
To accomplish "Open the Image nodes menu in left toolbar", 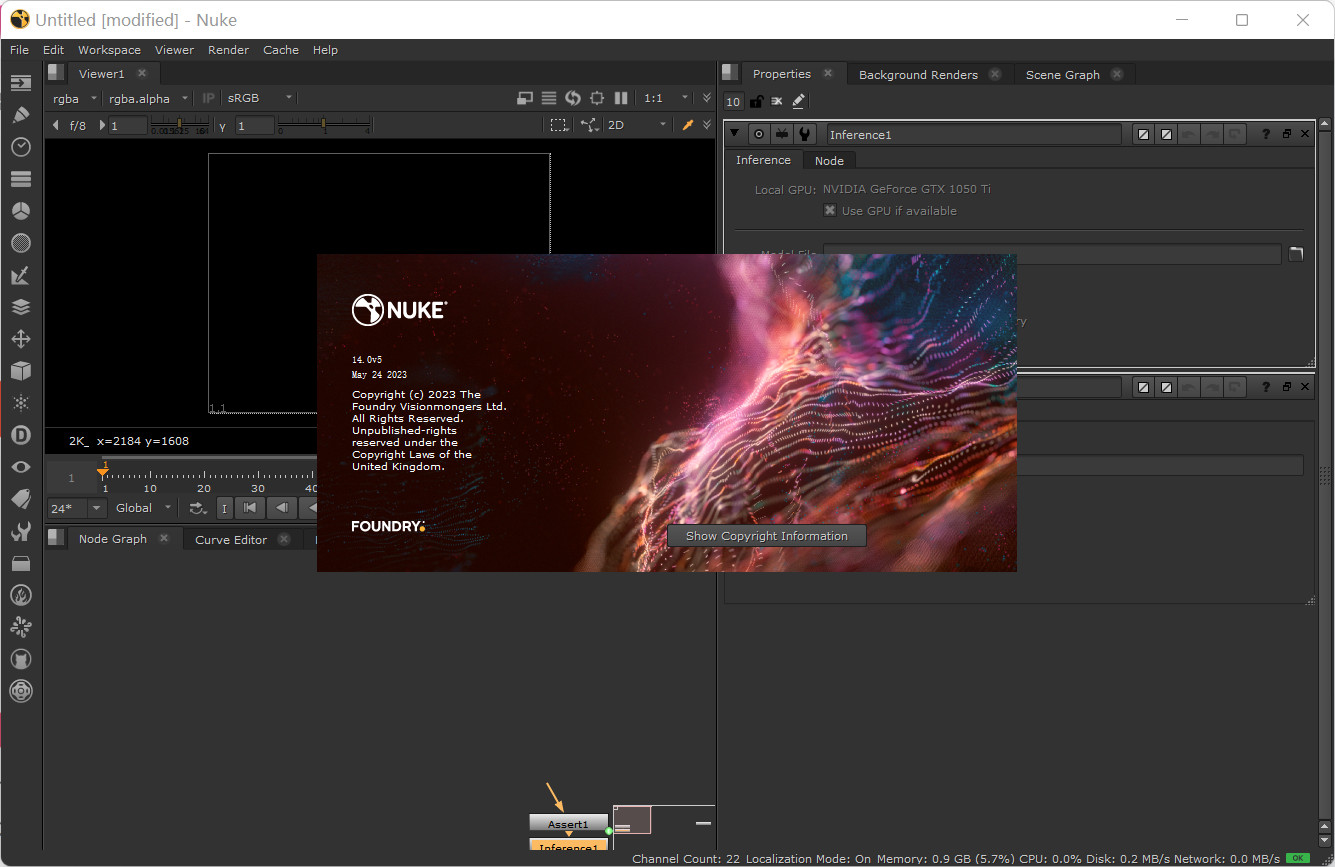I will point(20,83).
